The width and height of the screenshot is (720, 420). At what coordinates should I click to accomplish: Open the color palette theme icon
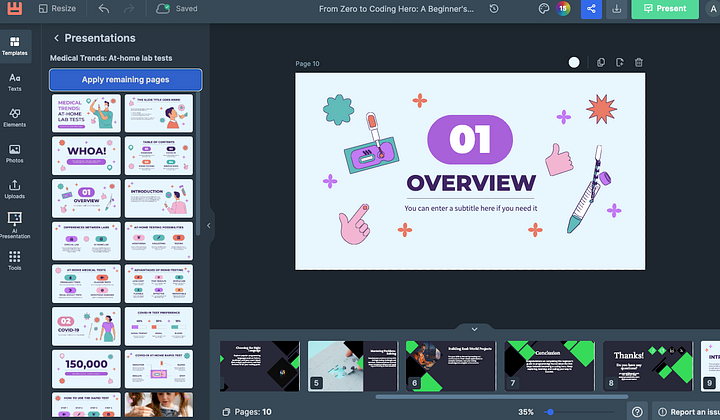point(544,8)
